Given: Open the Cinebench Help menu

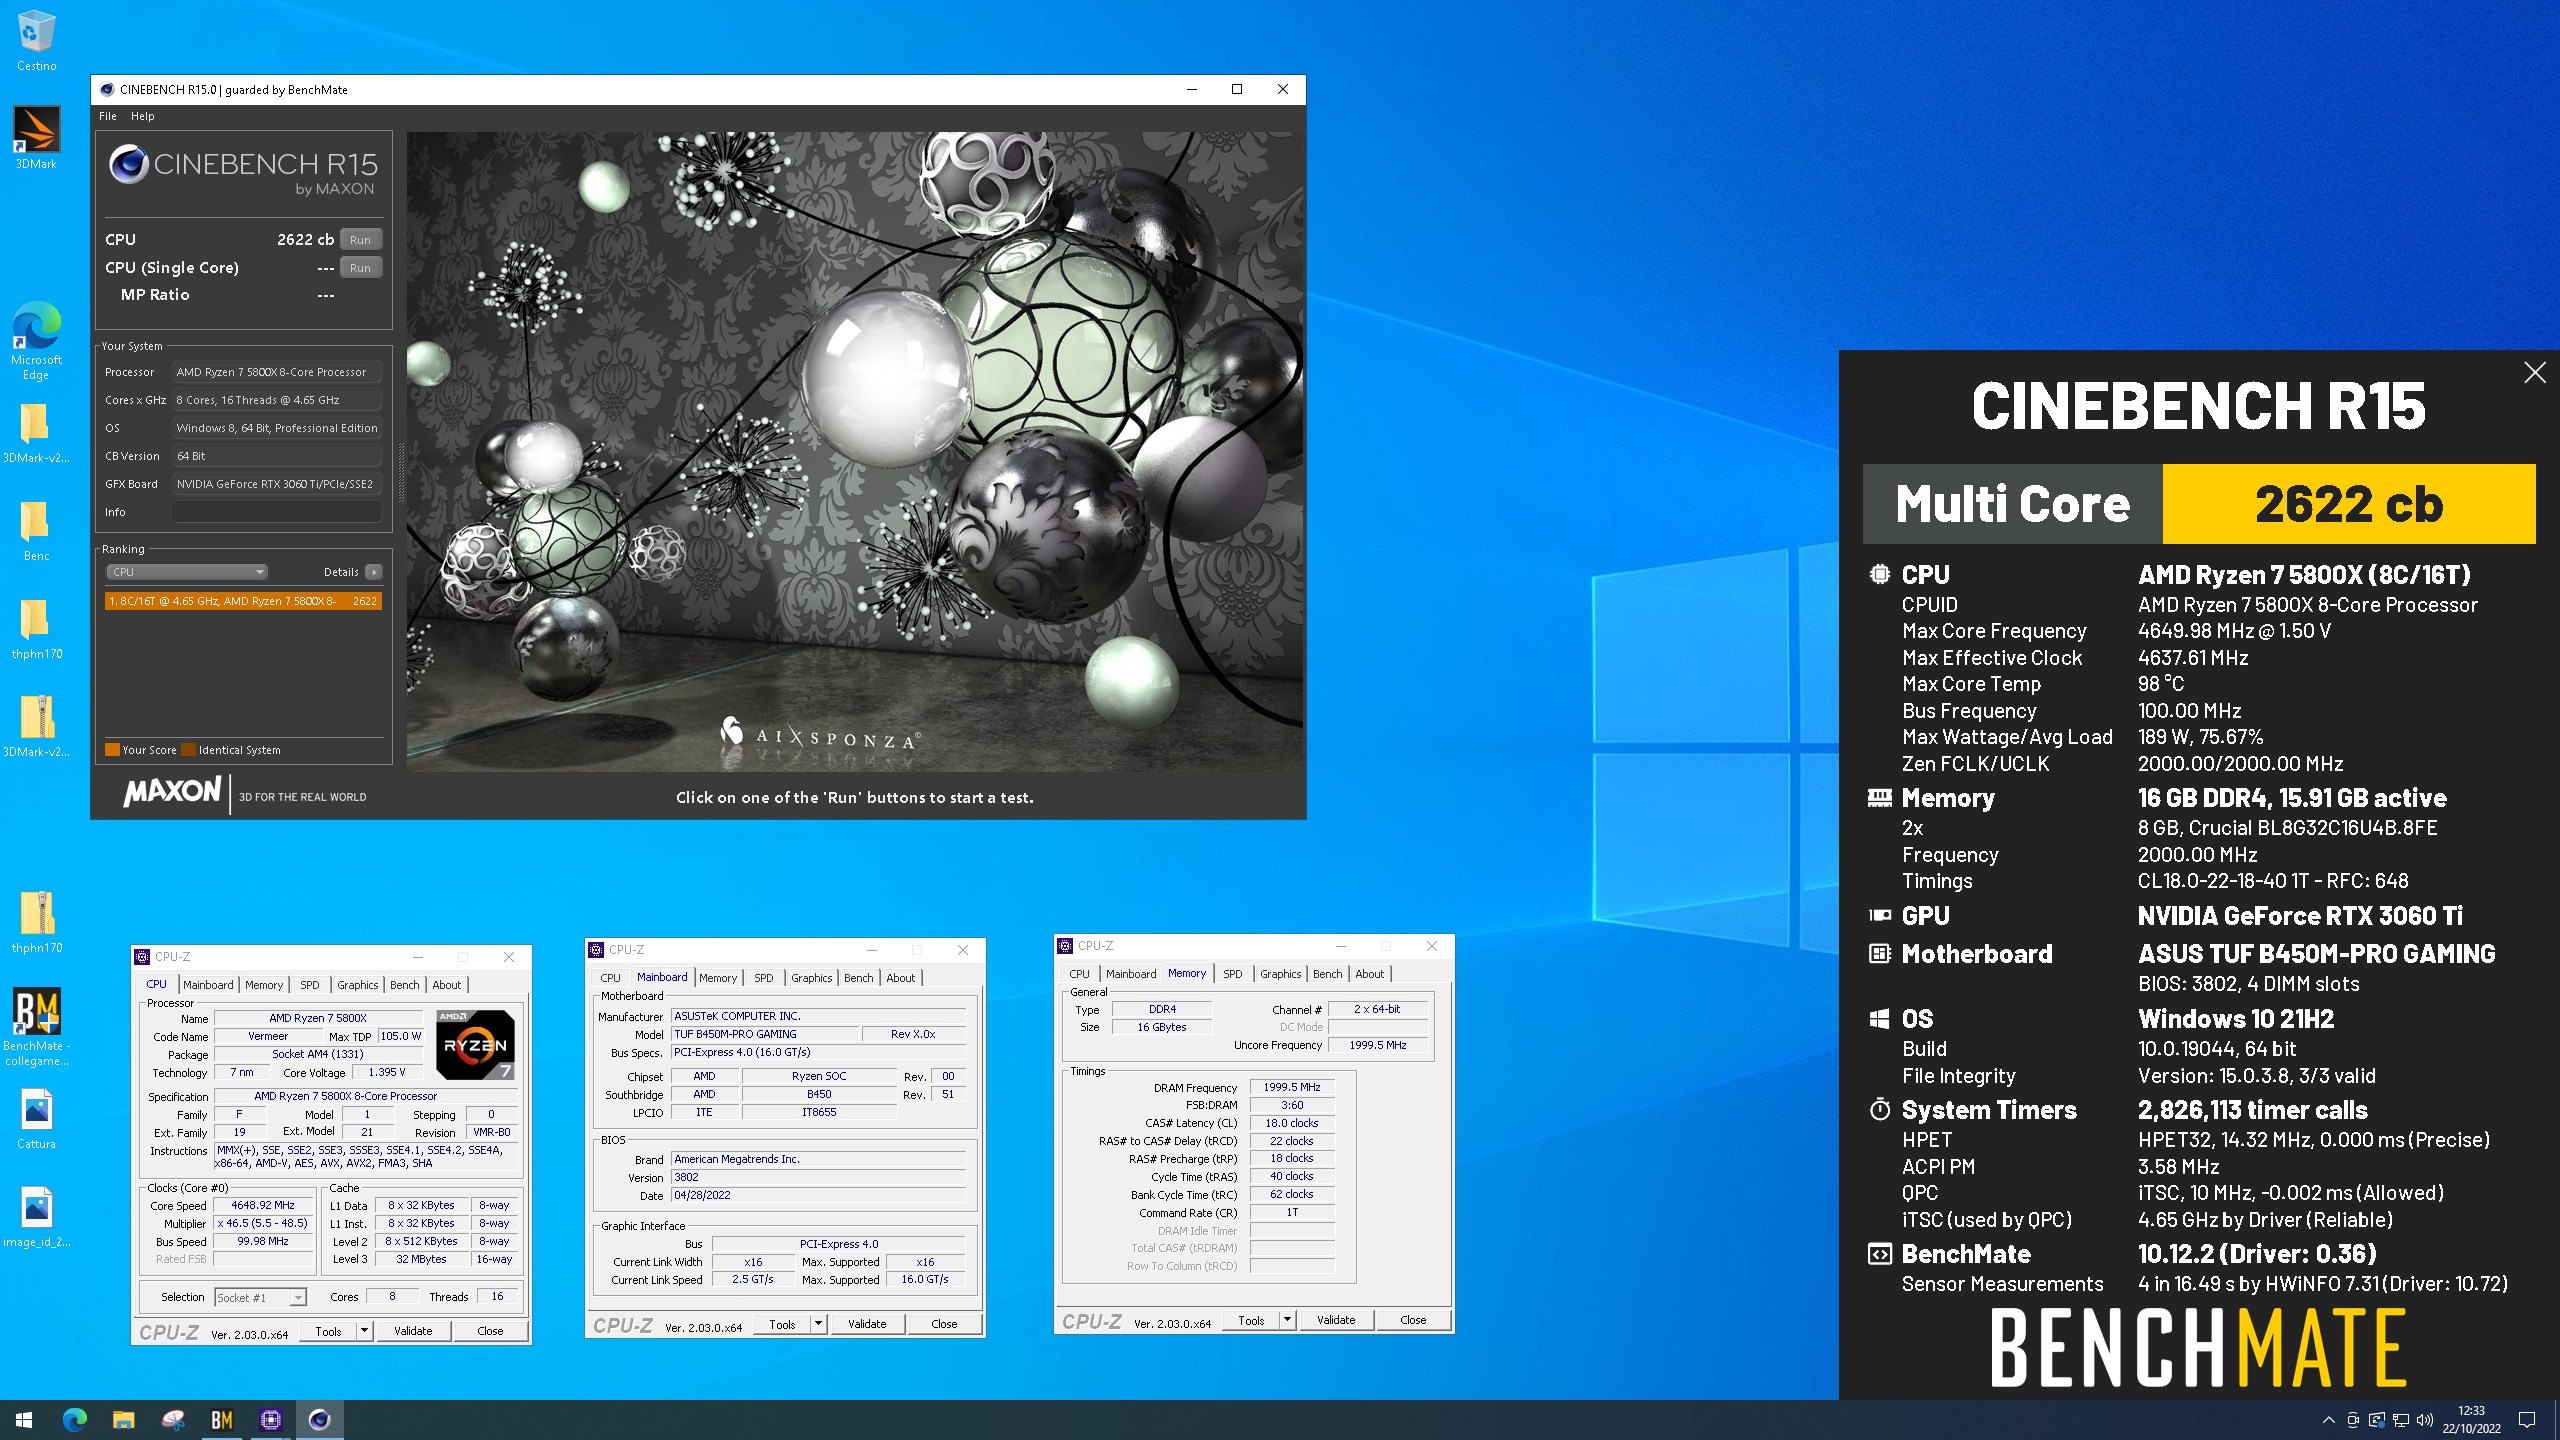Looking at the screenshot, I should (143, 116).
